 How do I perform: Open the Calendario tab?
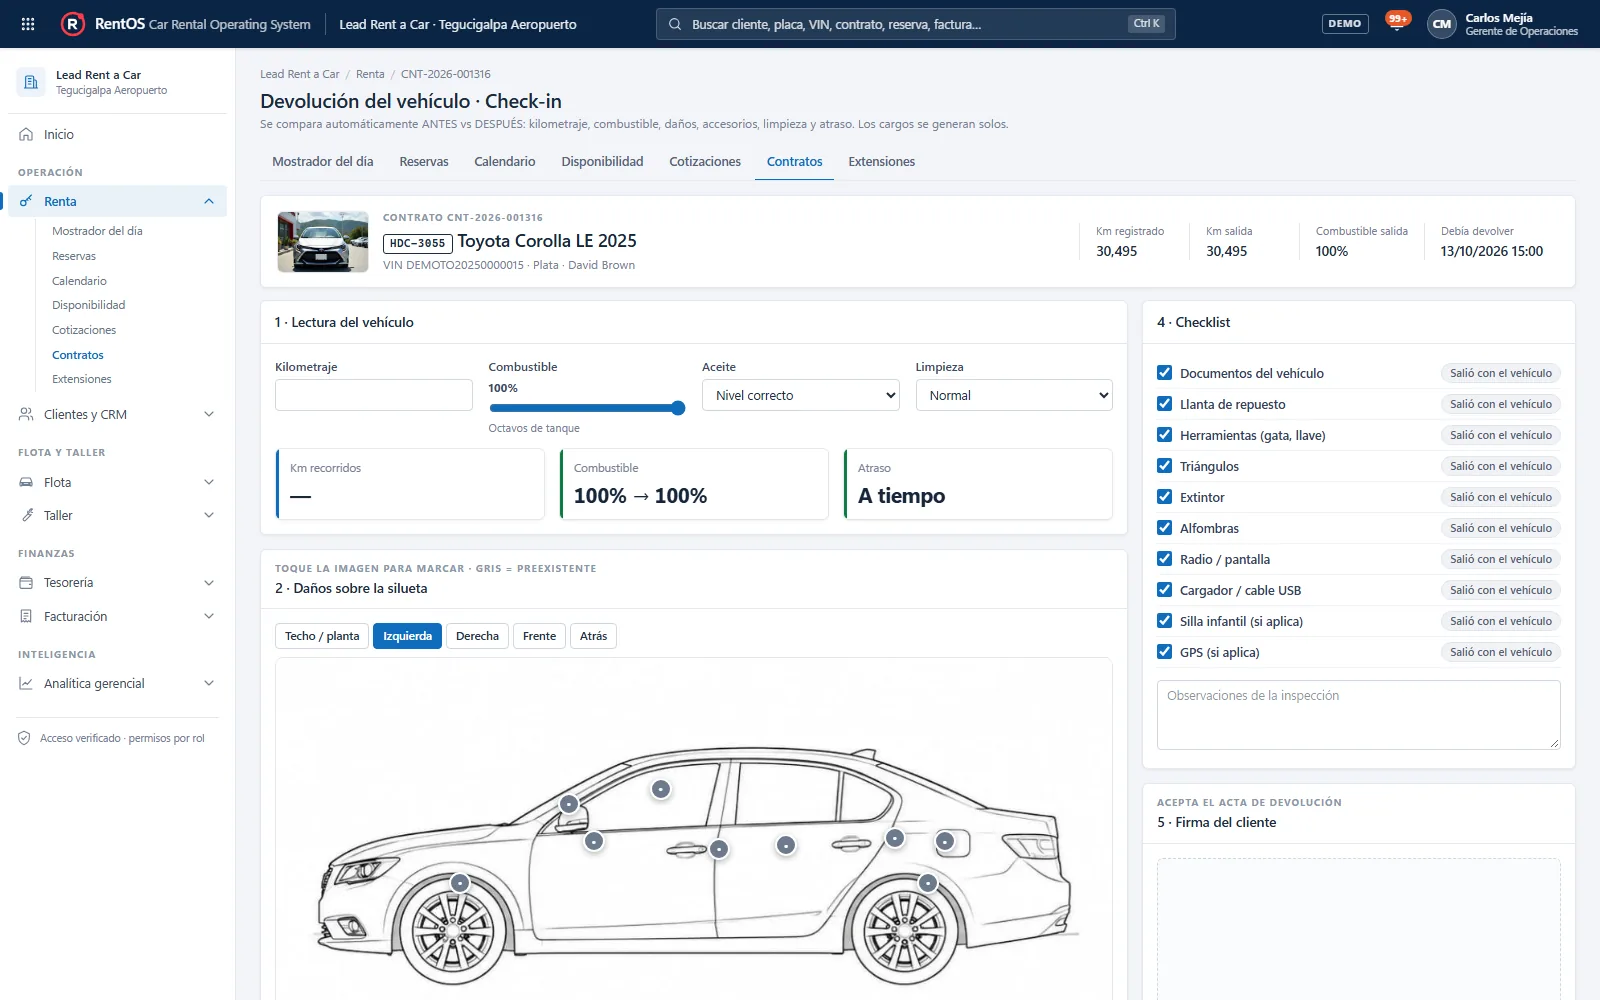[505, 161]
